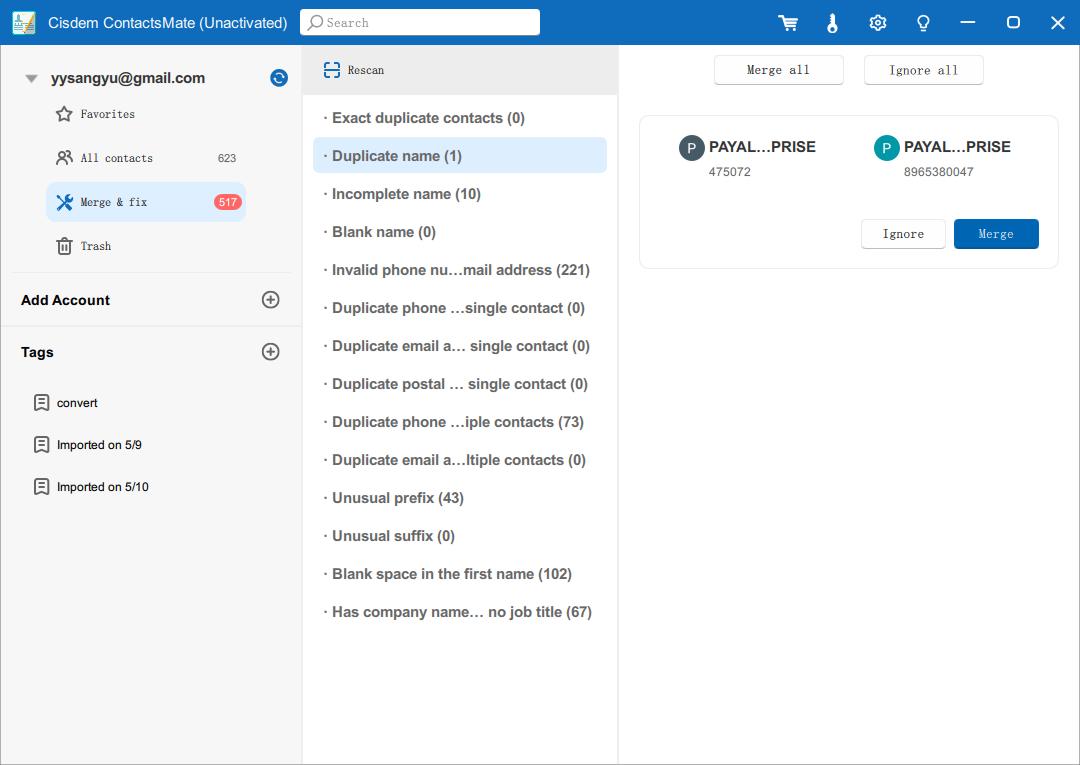Click the blue Merge button
Image resolution: width=1080 pixels, height=765 pixels.
click(x=995, y=234)
